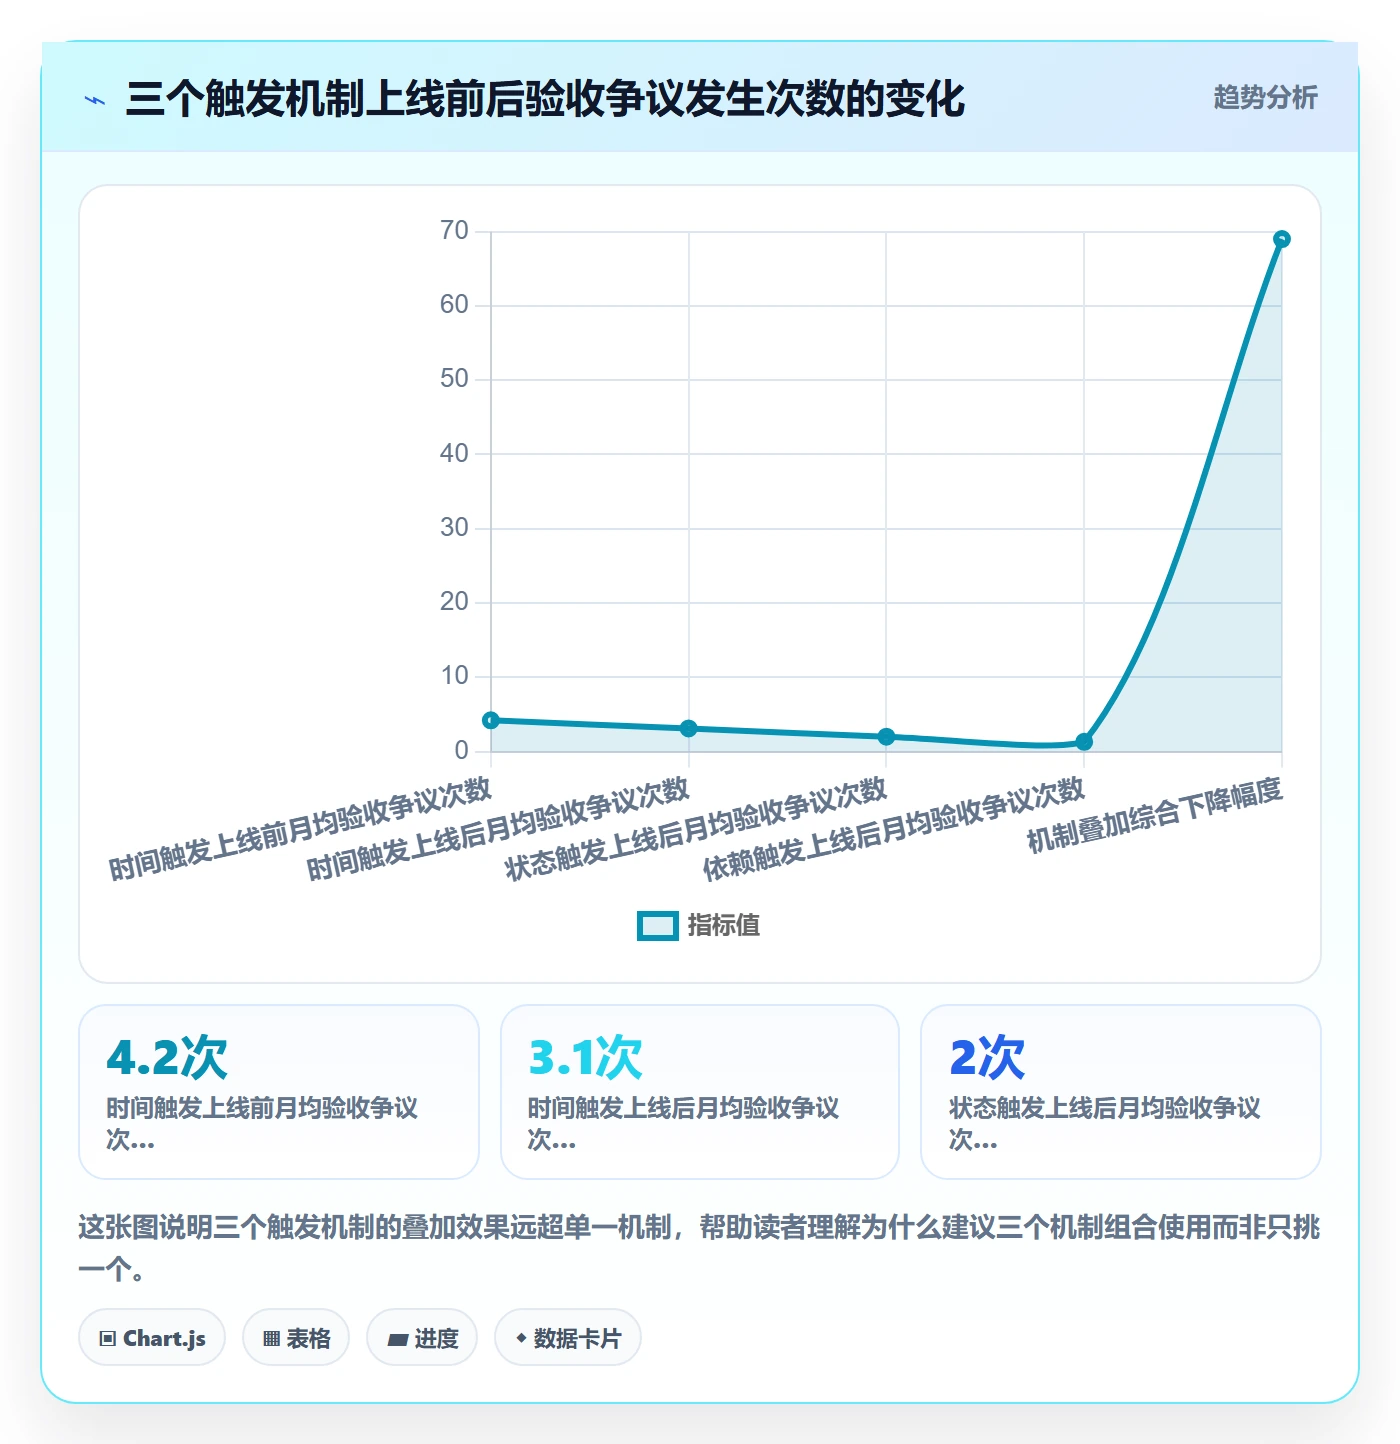Select the 表格 tag
The height and width of the screenshot is (1444, 1400).
coord(296,1338)
